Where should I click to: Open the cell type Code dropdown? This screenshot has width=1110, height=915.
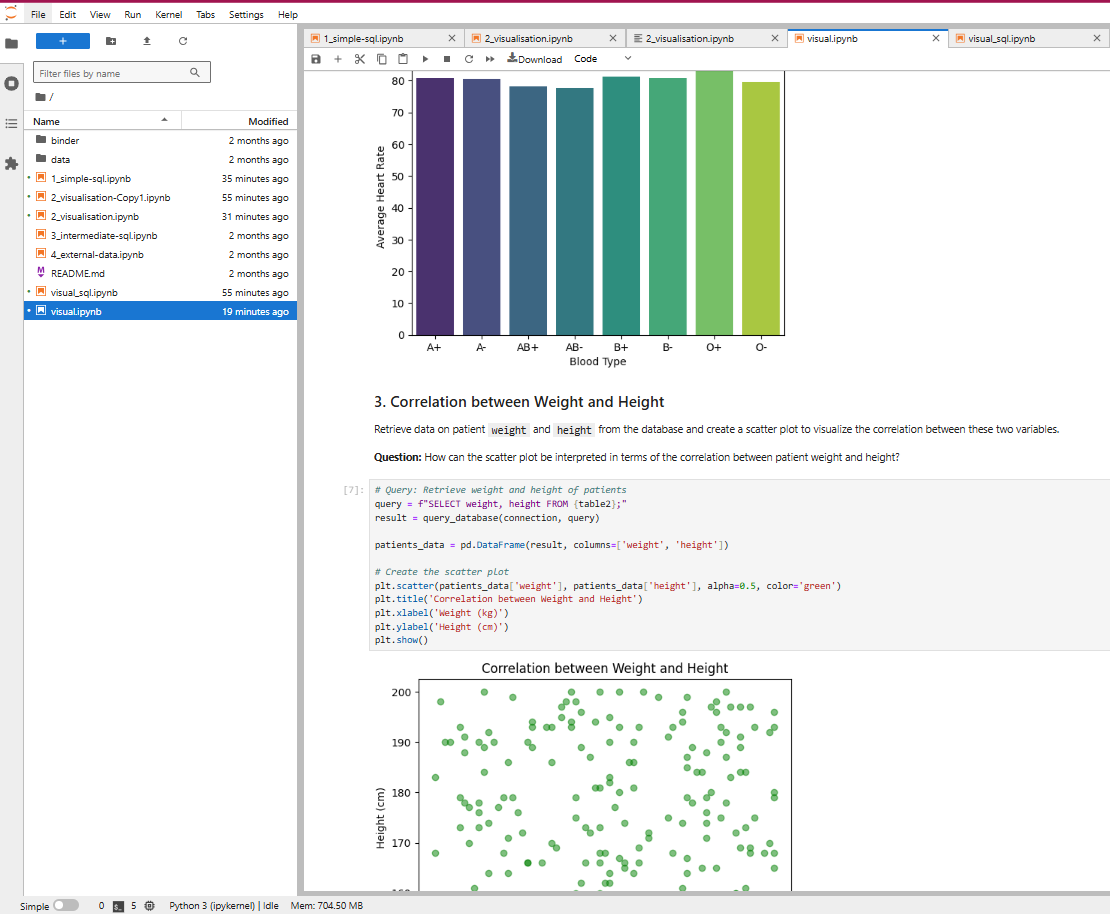tap(602, 59)
